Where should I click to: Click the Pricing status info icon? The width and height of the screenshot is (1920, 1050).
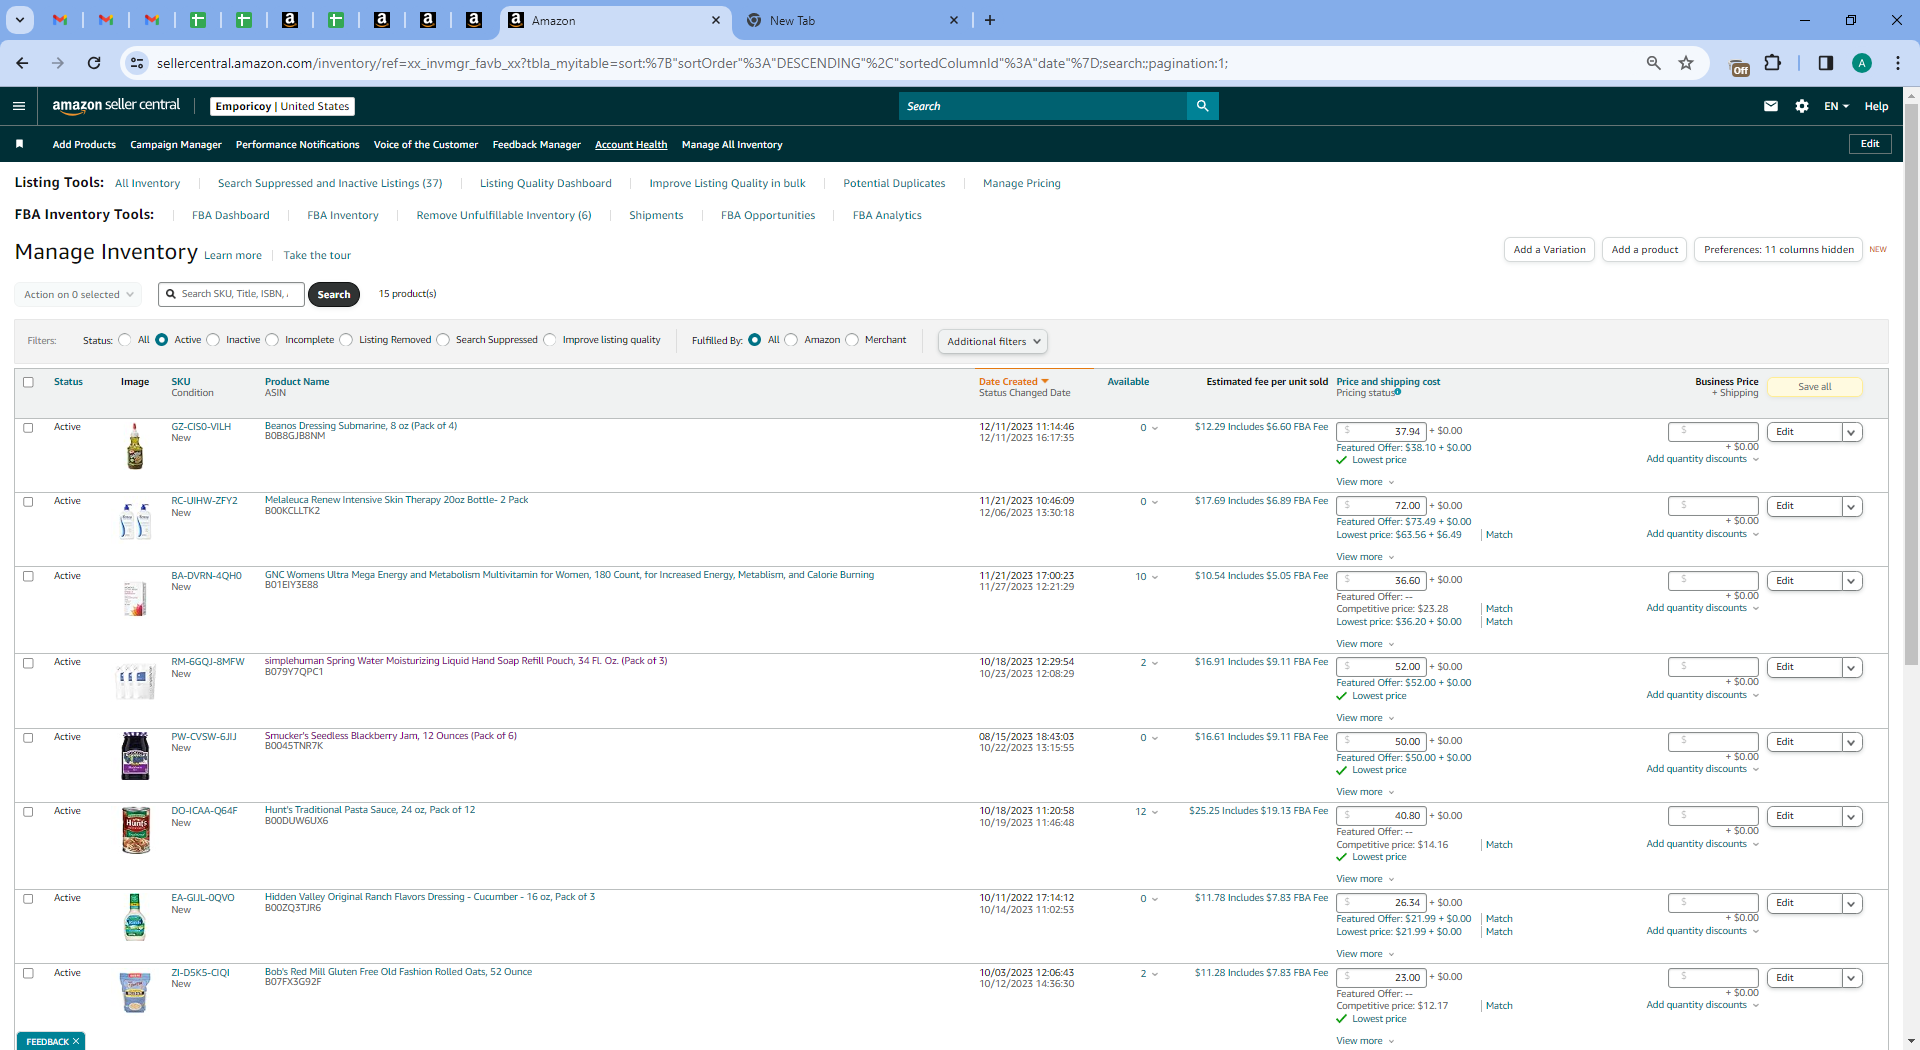tap(1398, 392)
